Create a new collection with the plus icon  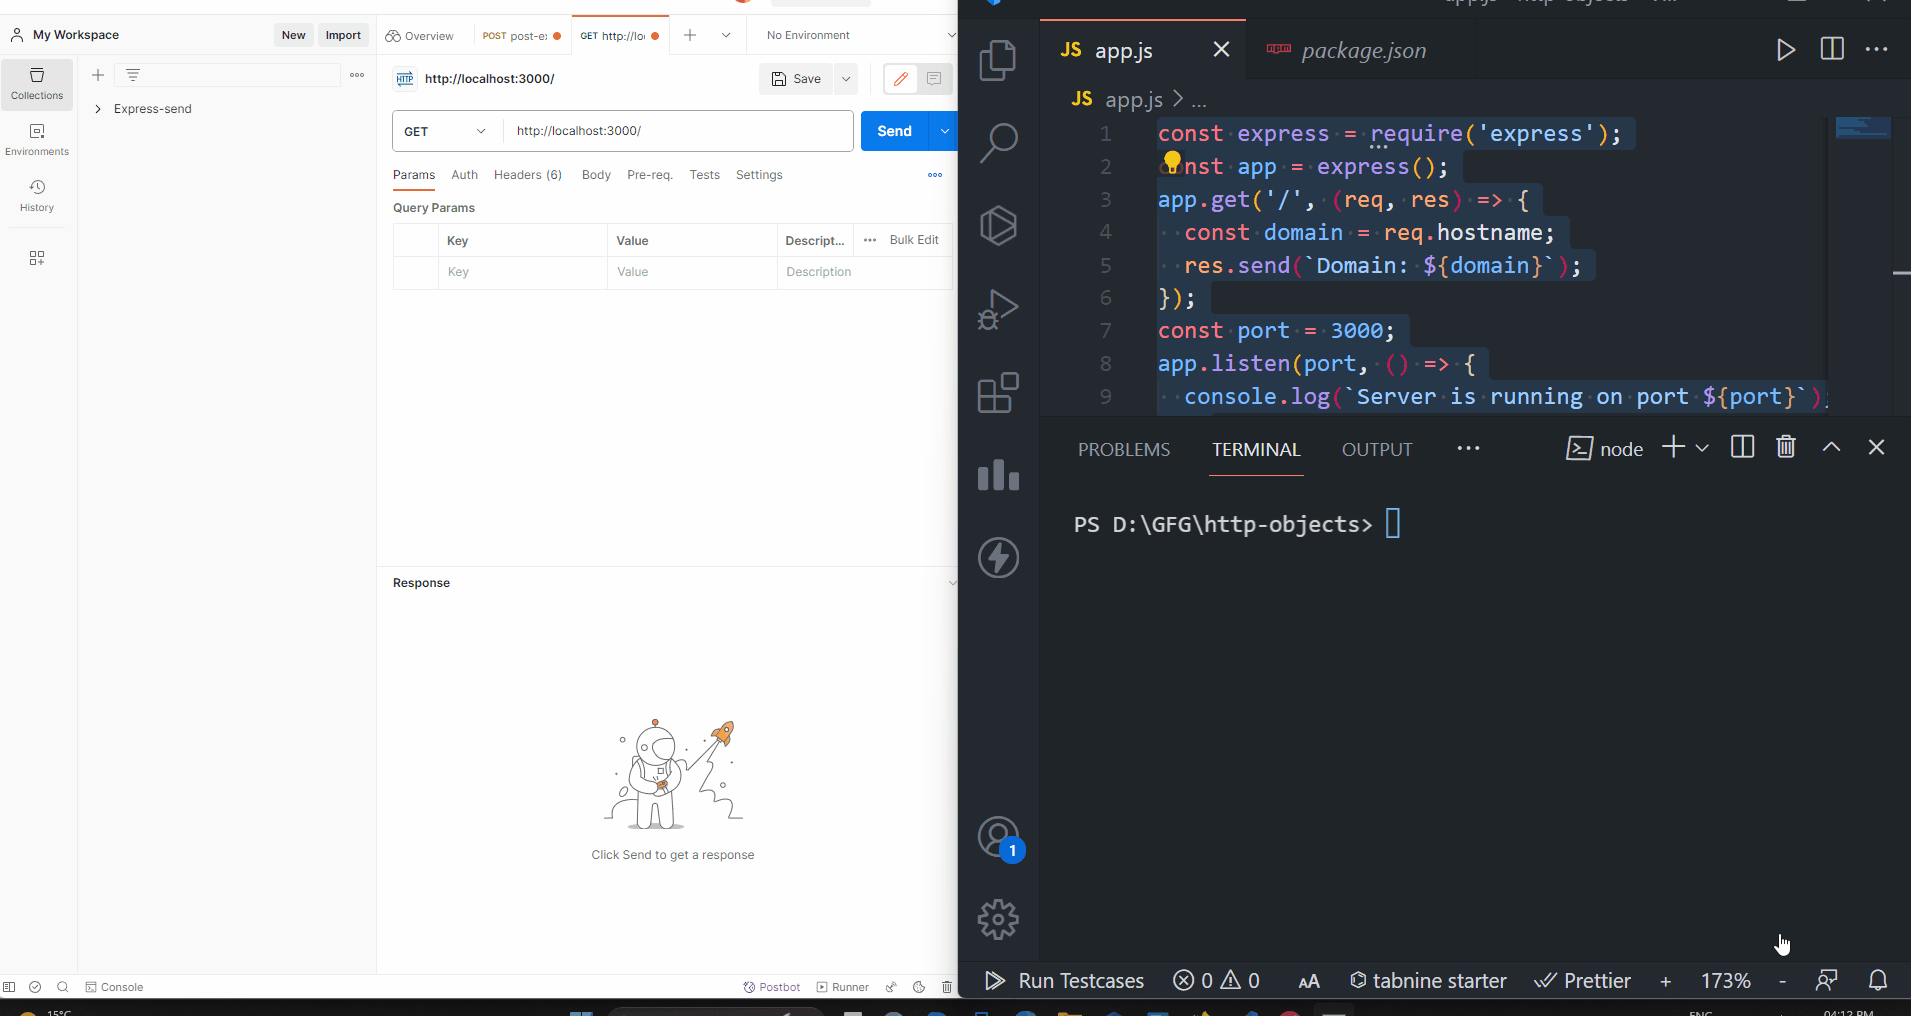pos(98,75)
